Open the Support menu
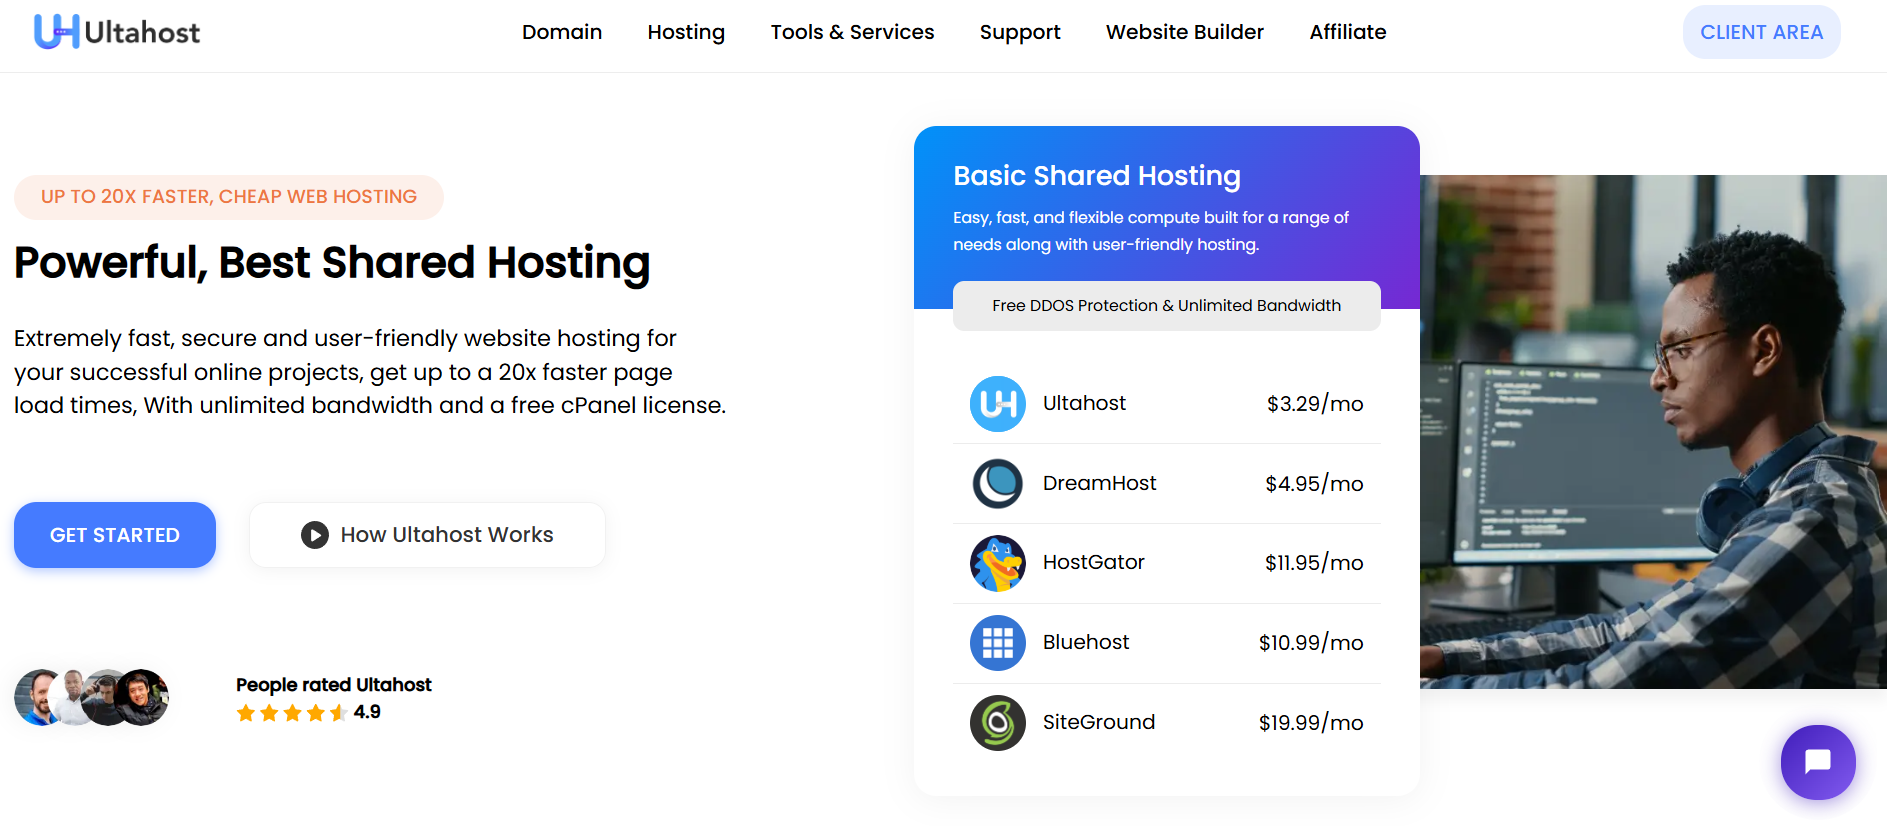Image resolution: width=1887 pixels, height=826 pixels. (1020, 32)
